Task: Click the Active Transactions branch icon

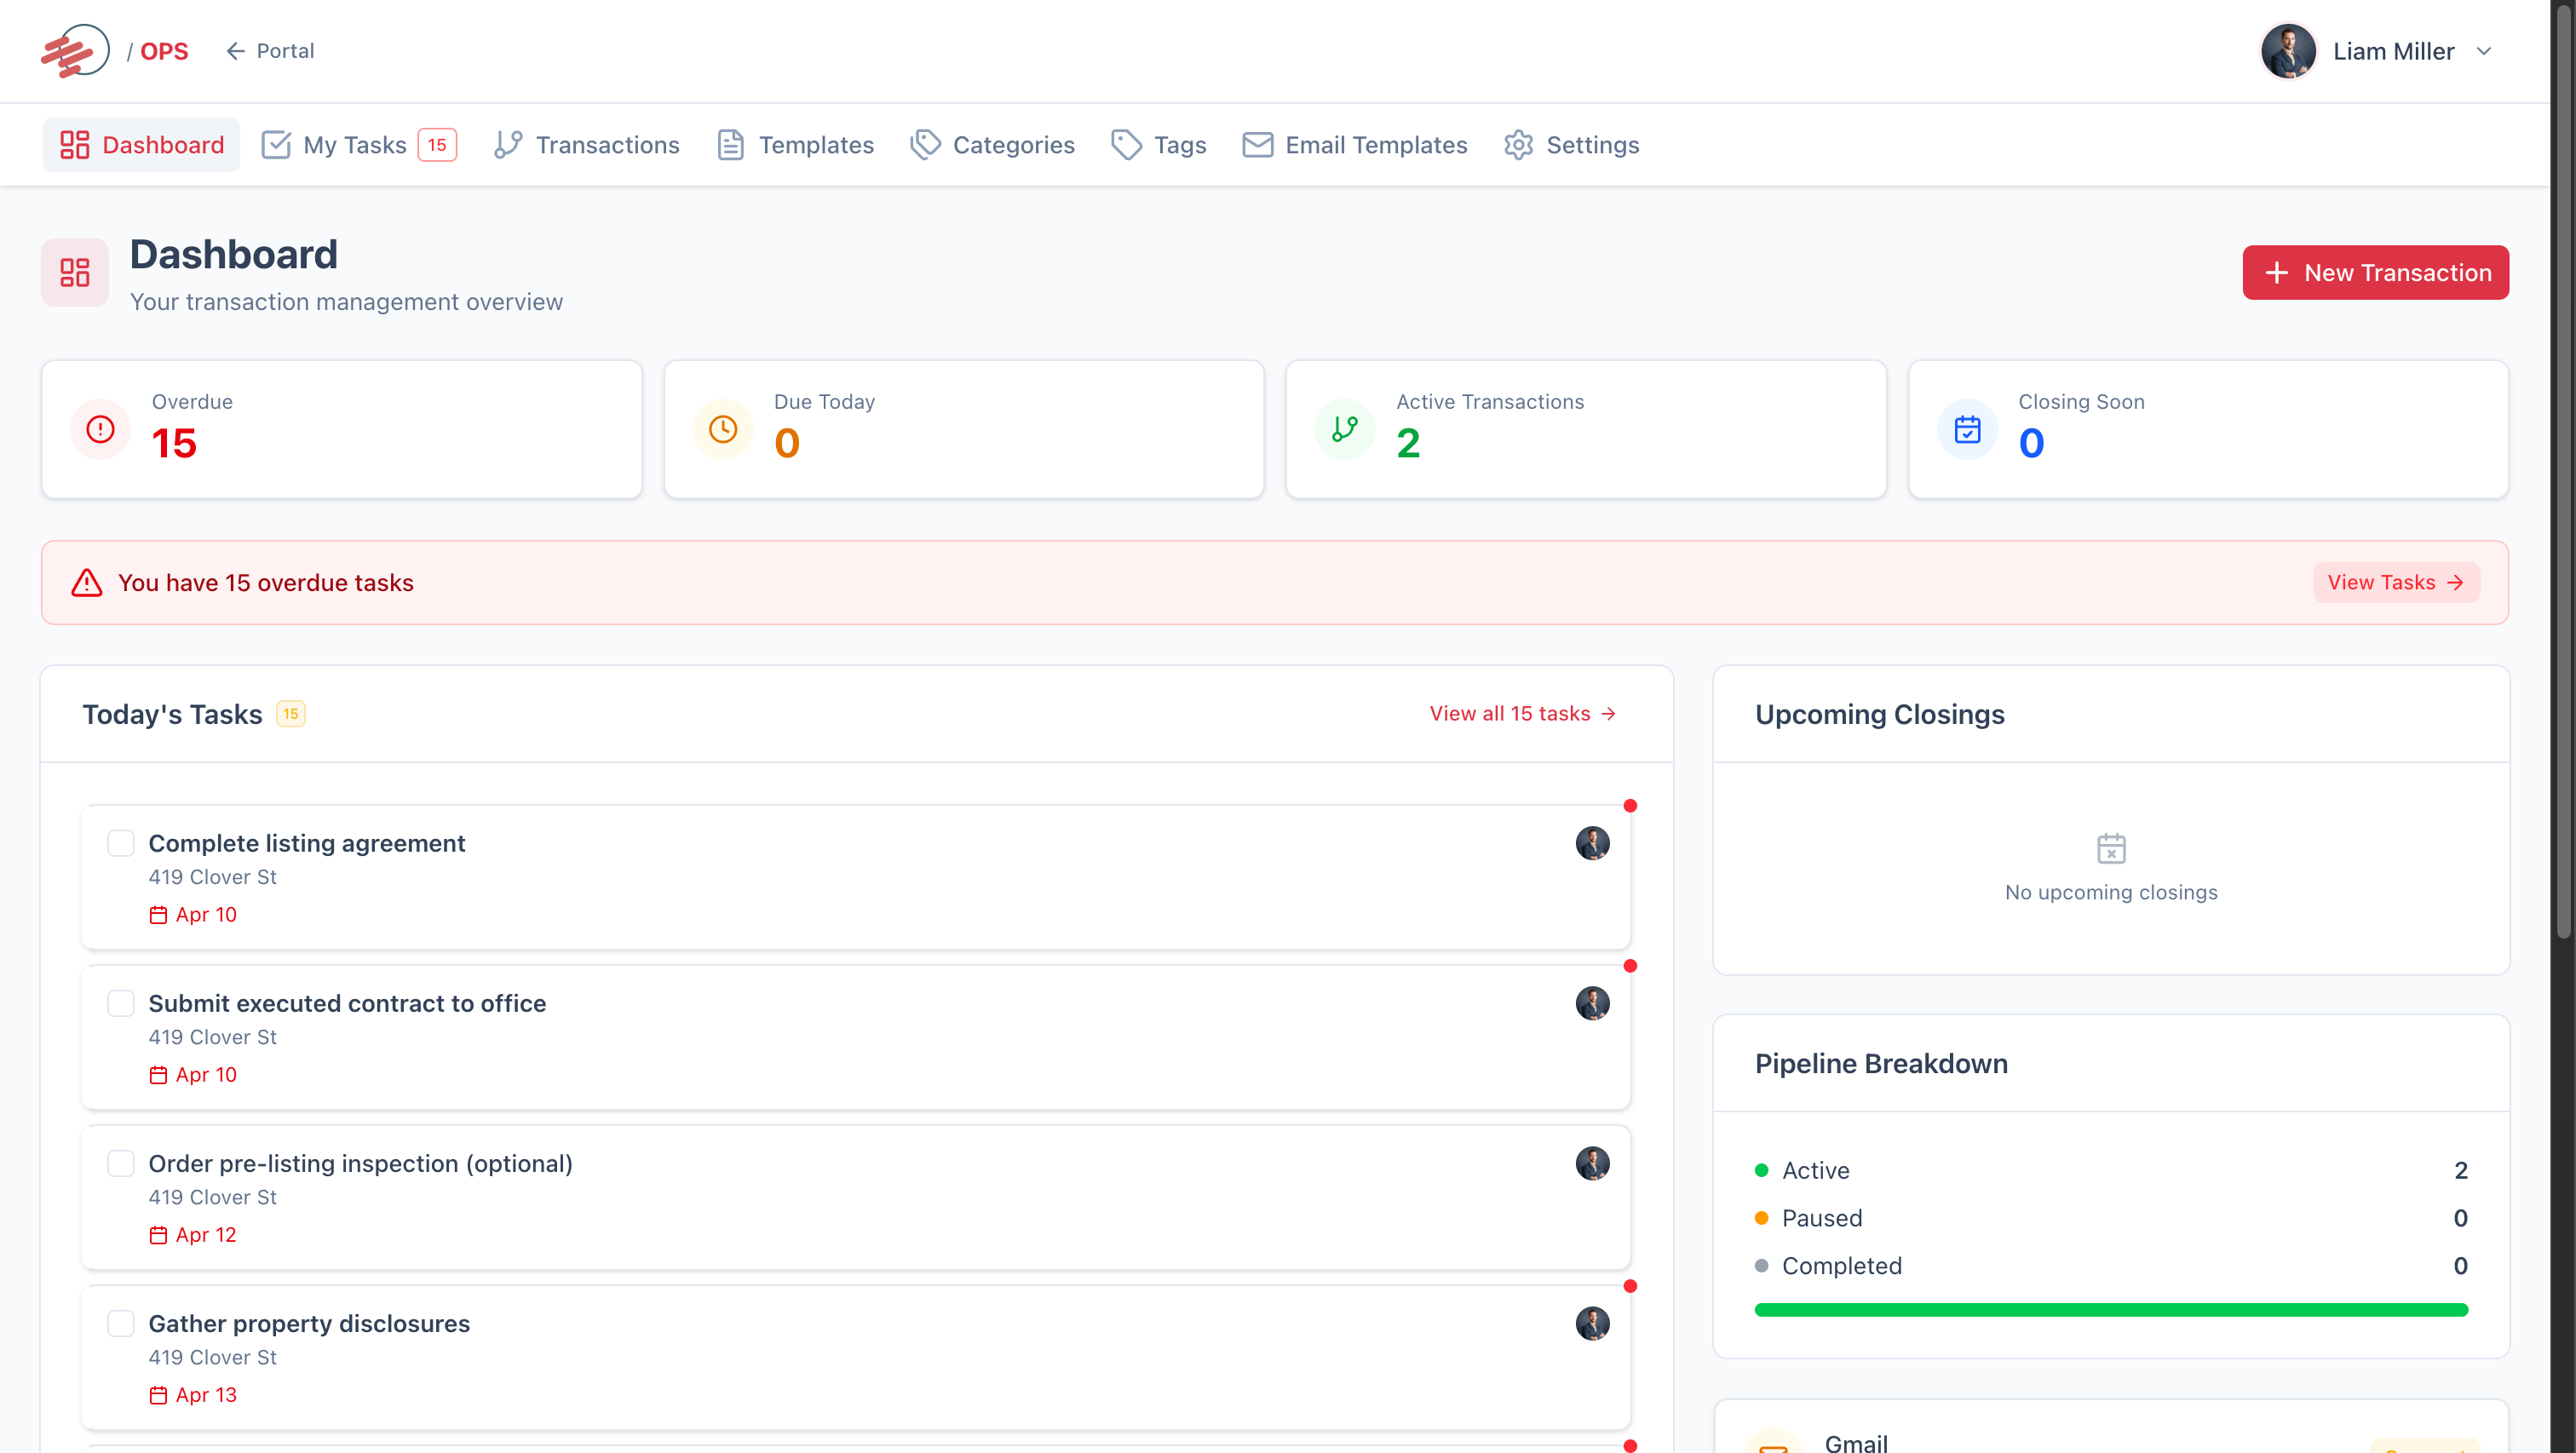Action: coord(1345,429)
